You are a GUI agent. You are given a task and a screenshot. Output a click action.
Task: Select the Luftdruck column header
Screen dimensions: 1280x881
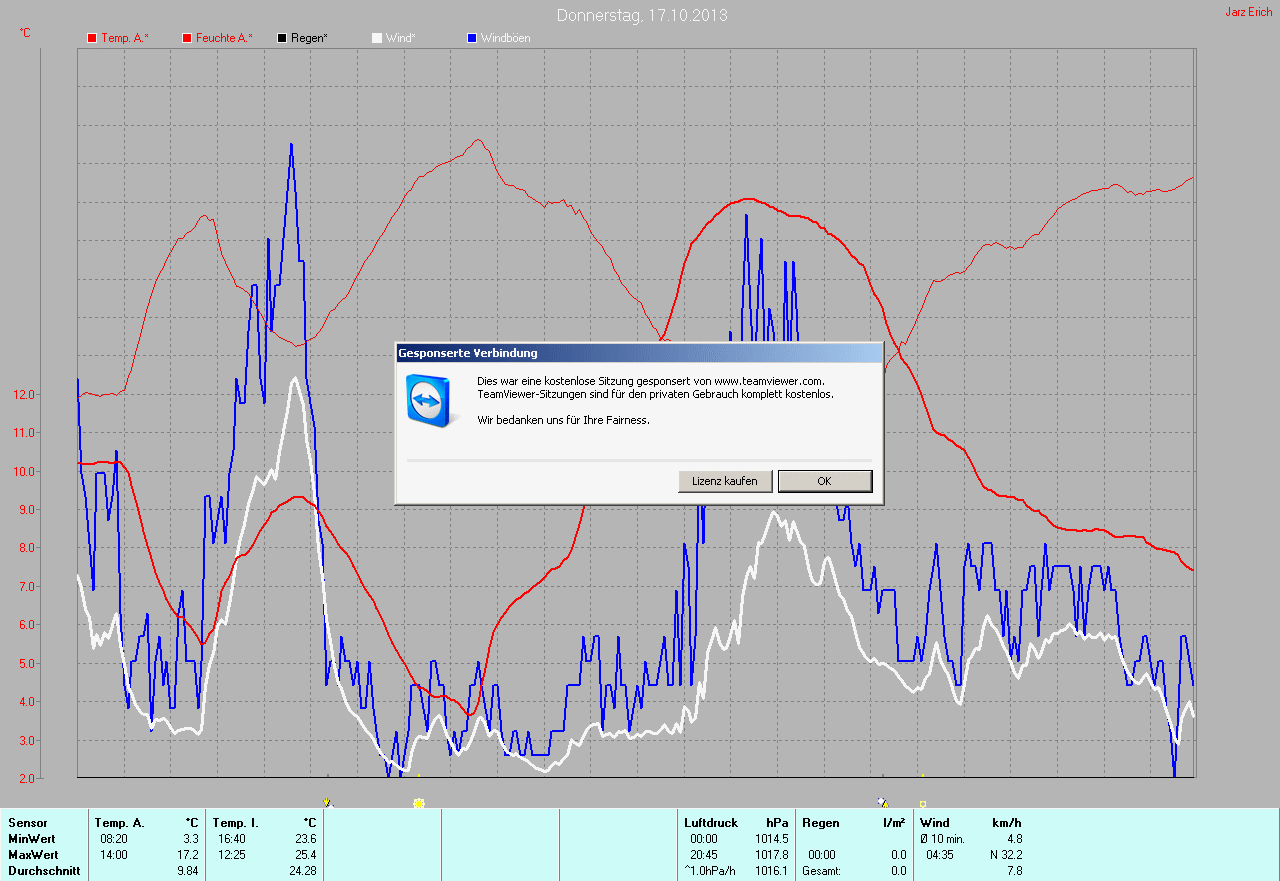coord(708,823)
